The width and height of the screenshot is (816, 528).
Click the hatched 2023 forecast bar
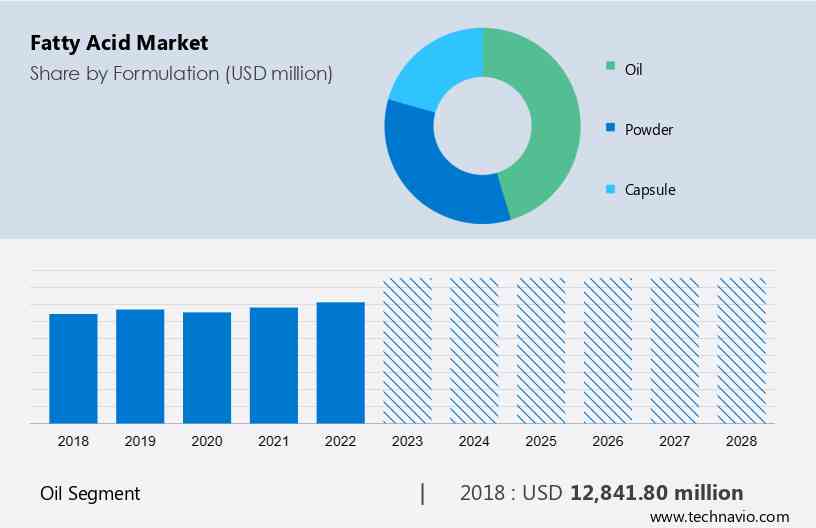pos(408,350)
